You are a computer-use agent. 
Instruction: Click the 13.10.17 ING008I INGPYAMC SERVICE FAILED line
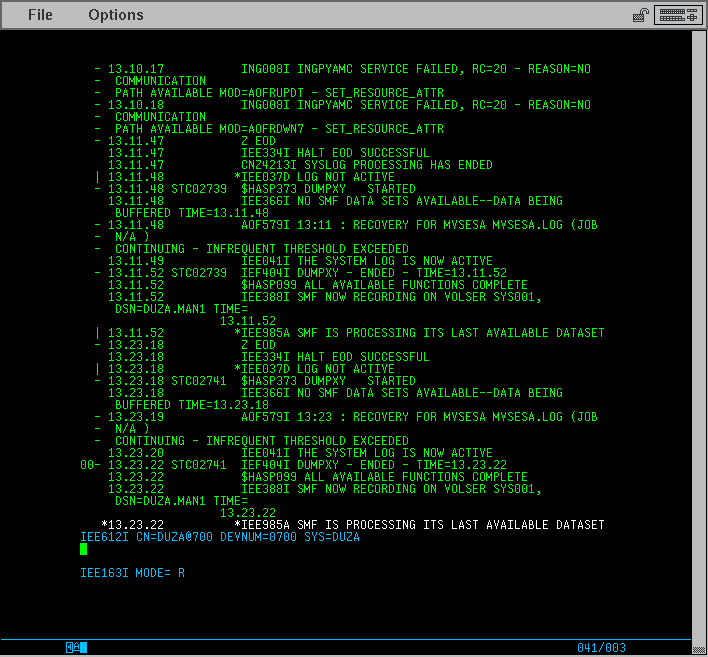click(343, 69)
